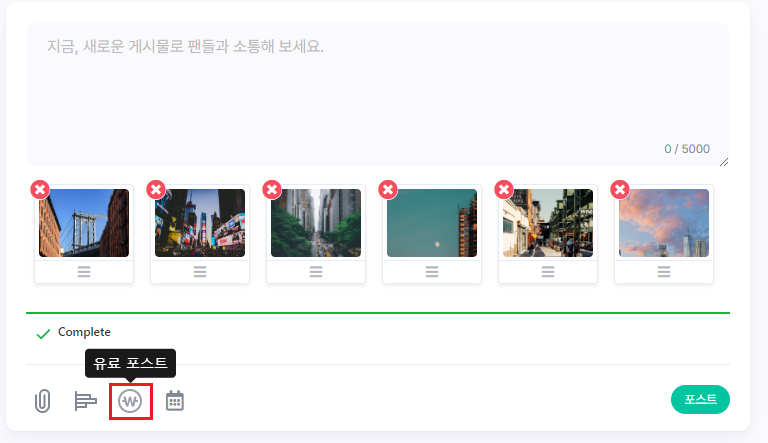This screenshot has width=768, height=443.
Task: Click reorder handle under moon sky thumbnail
Action: point(432,271)
